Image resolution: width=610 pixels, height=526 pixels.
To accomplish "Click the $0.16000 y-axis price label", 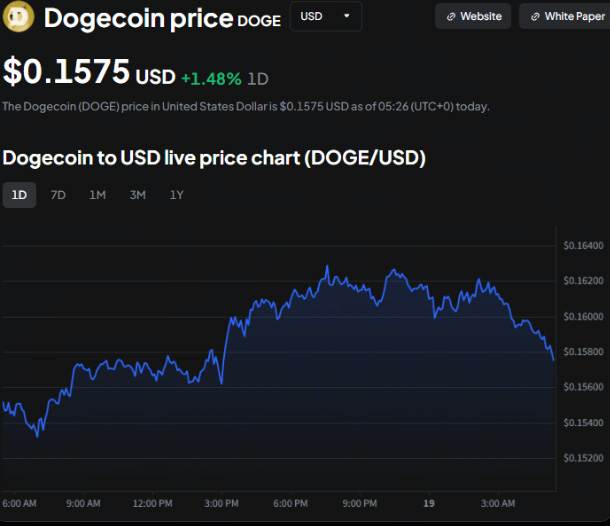I will (x=583, y=317).
